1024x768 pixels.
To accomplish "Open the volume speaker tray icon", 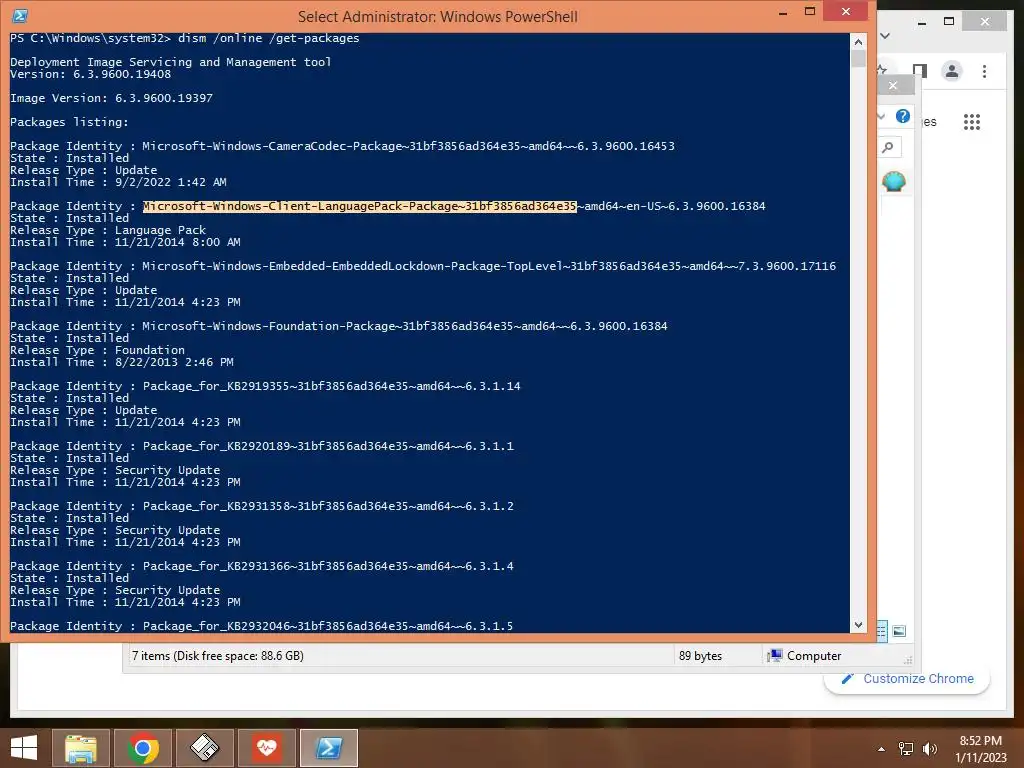I will point(929,749).
